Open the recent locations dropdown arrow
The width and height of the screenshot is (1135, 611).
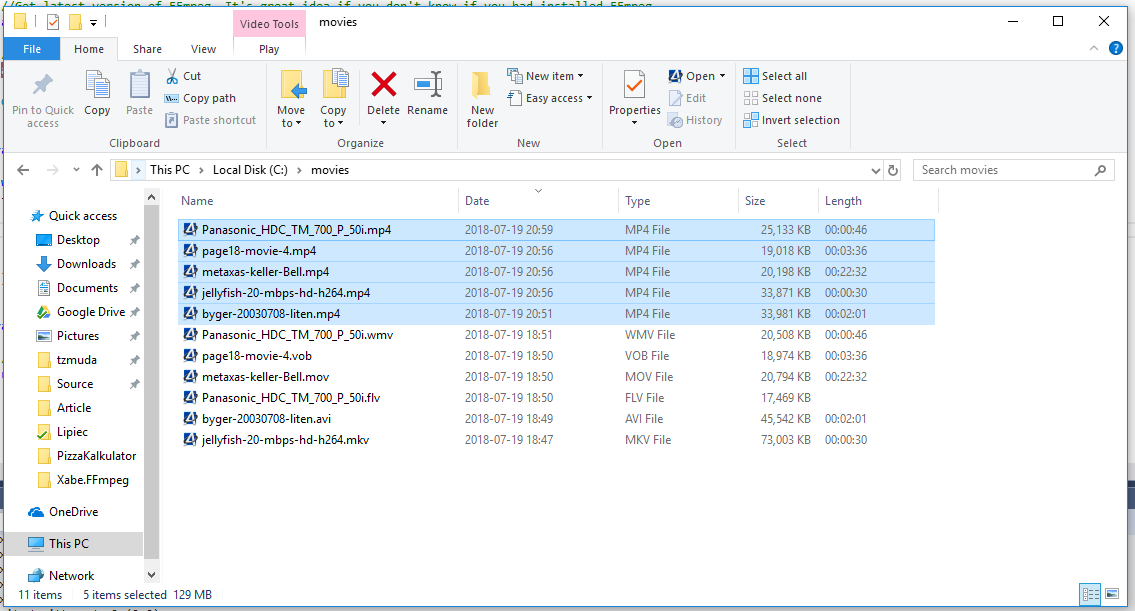pyautogui.click(x=76, y=170)
